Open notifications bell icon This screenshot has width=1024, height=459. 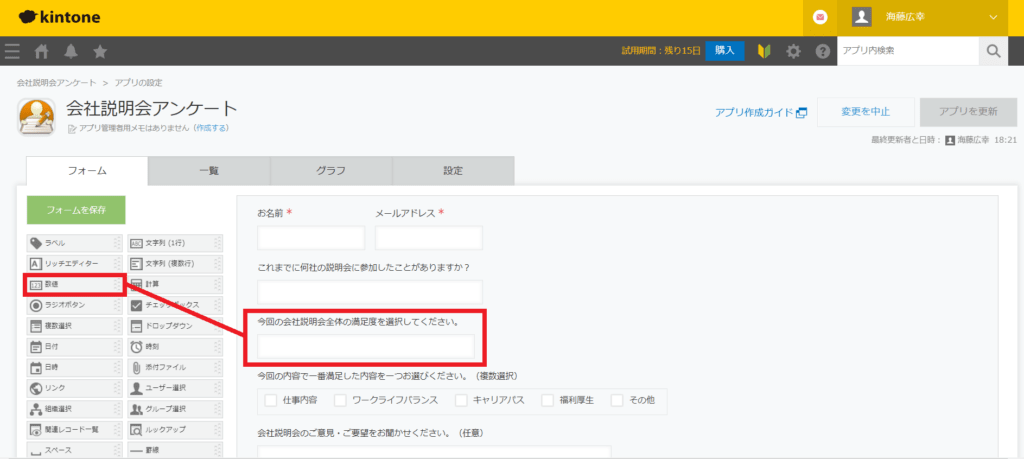(x=71, y=51)
